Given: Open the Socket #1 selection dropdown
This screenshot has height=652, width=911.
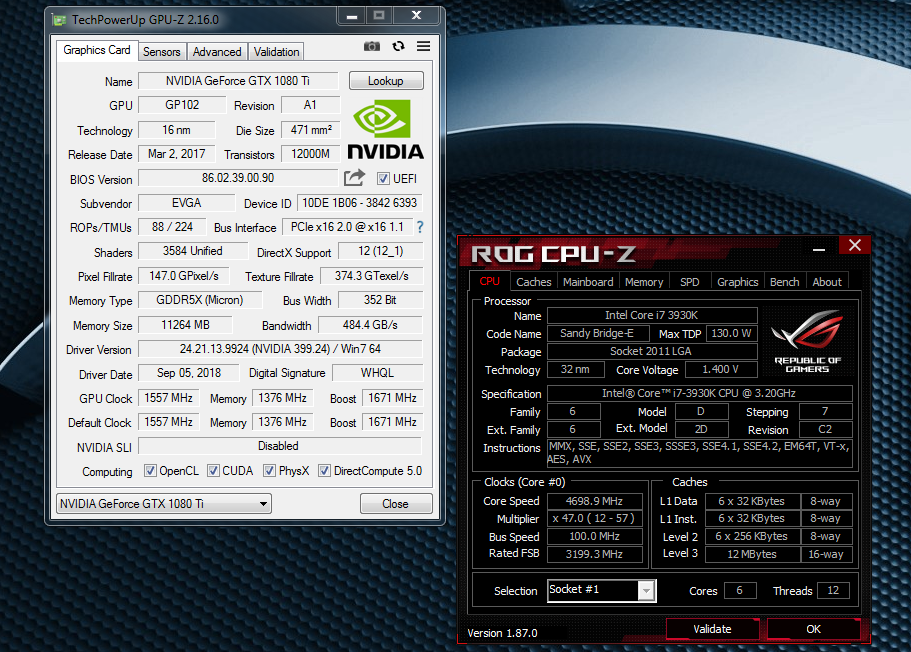Looking at the screenshot, I should point(601,590).
